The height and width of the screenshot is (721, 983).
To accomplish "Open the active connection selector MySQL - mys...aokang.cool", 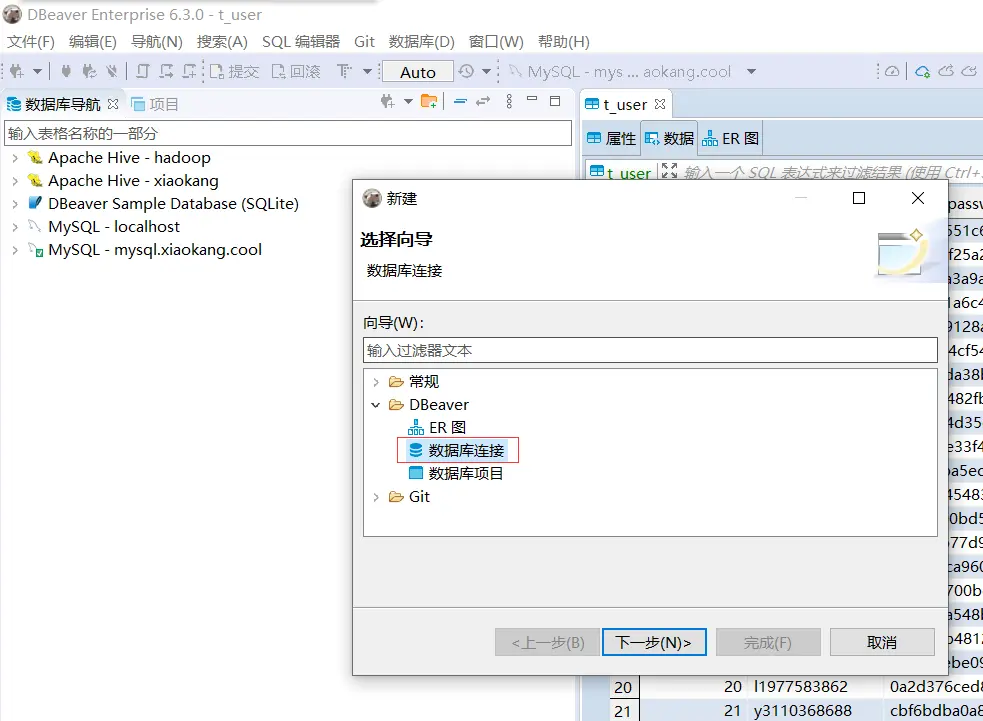I will 632,71.
